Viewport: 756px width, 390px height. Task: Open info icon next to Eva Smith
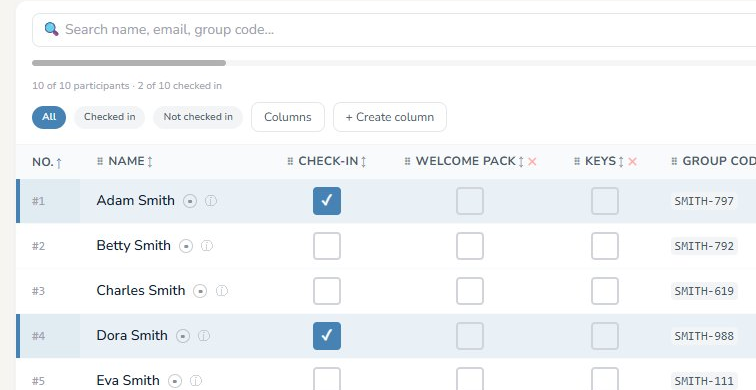(196, 381)
